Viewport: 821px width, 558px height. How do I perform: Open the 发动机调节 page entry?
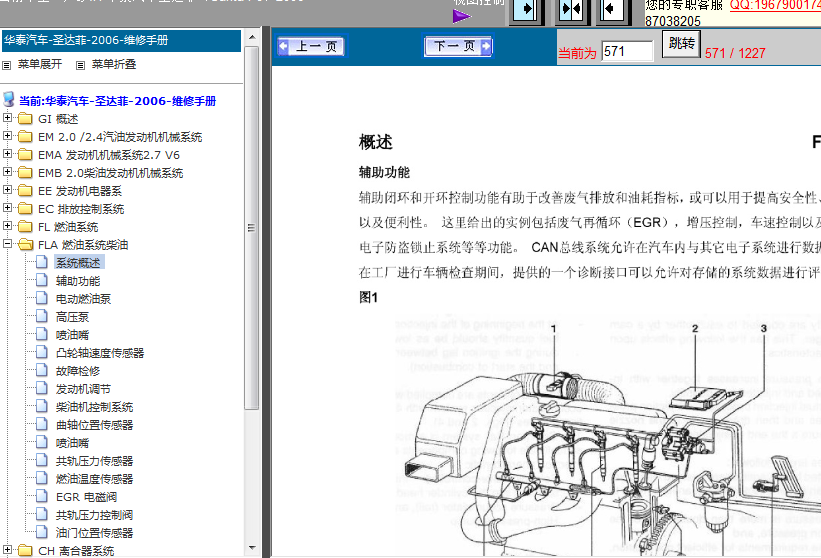pos(83,389)
